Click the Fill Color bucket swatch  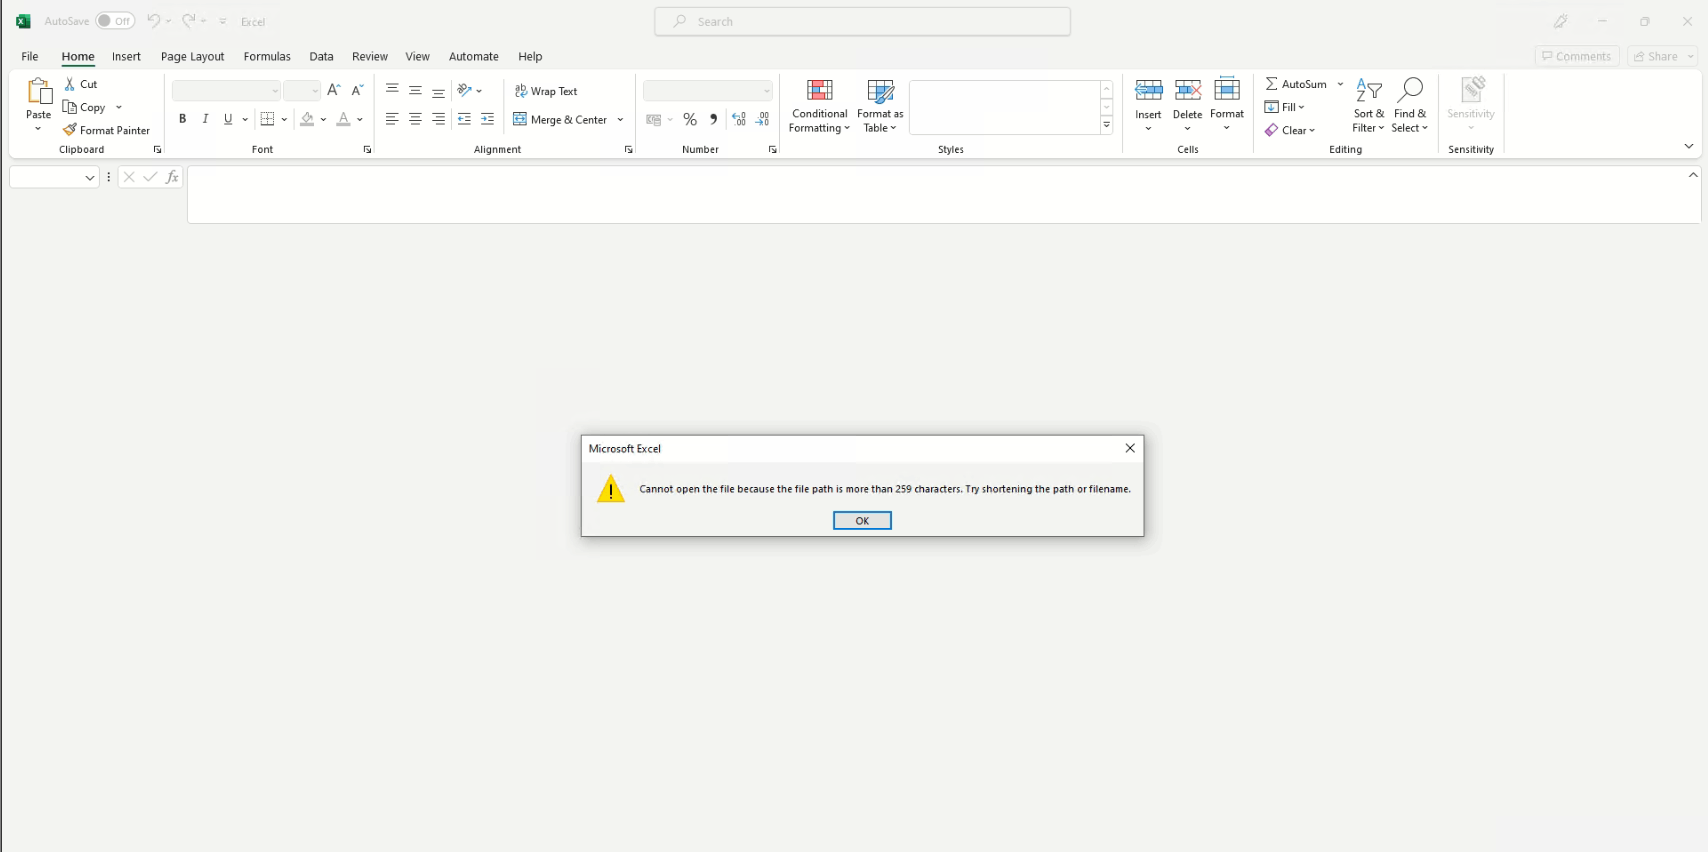pyautogui.click(x=307, y=119)
